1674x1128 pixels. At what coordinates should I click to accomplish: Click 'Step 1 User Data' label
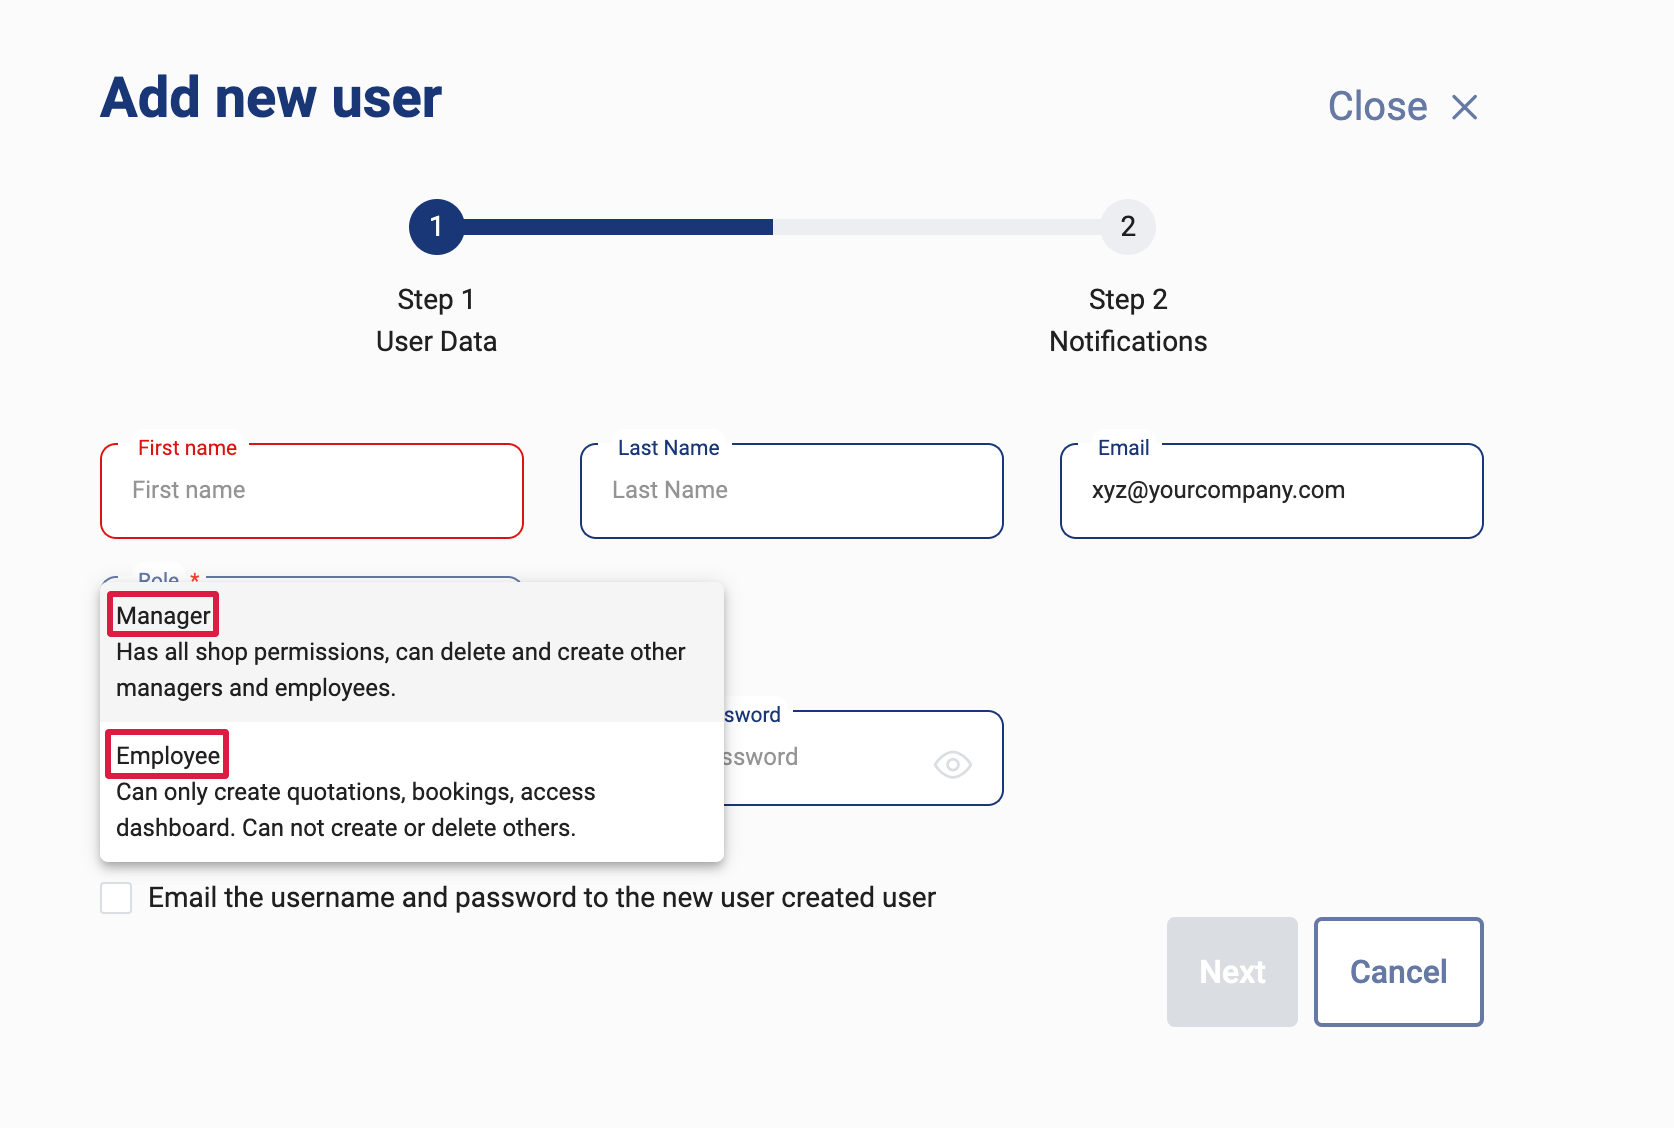436,320
